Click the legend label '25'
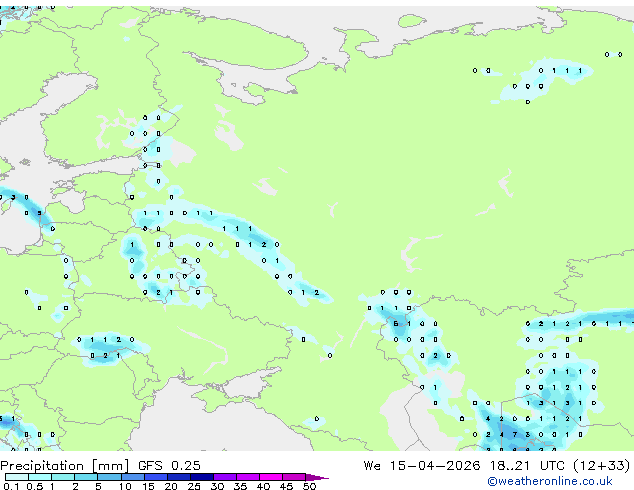This screenshot has height=490, width=634. click(x=194, y=486)
